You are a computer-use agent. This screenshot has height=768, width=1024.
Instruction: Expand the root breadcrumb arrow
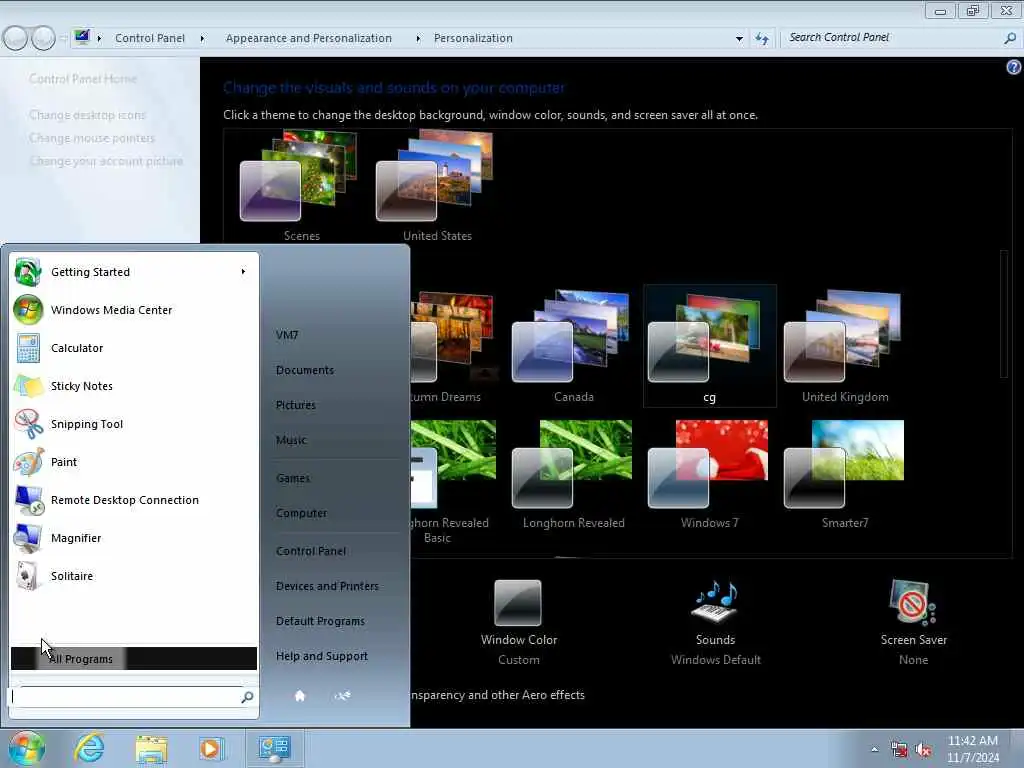point(99,39)
